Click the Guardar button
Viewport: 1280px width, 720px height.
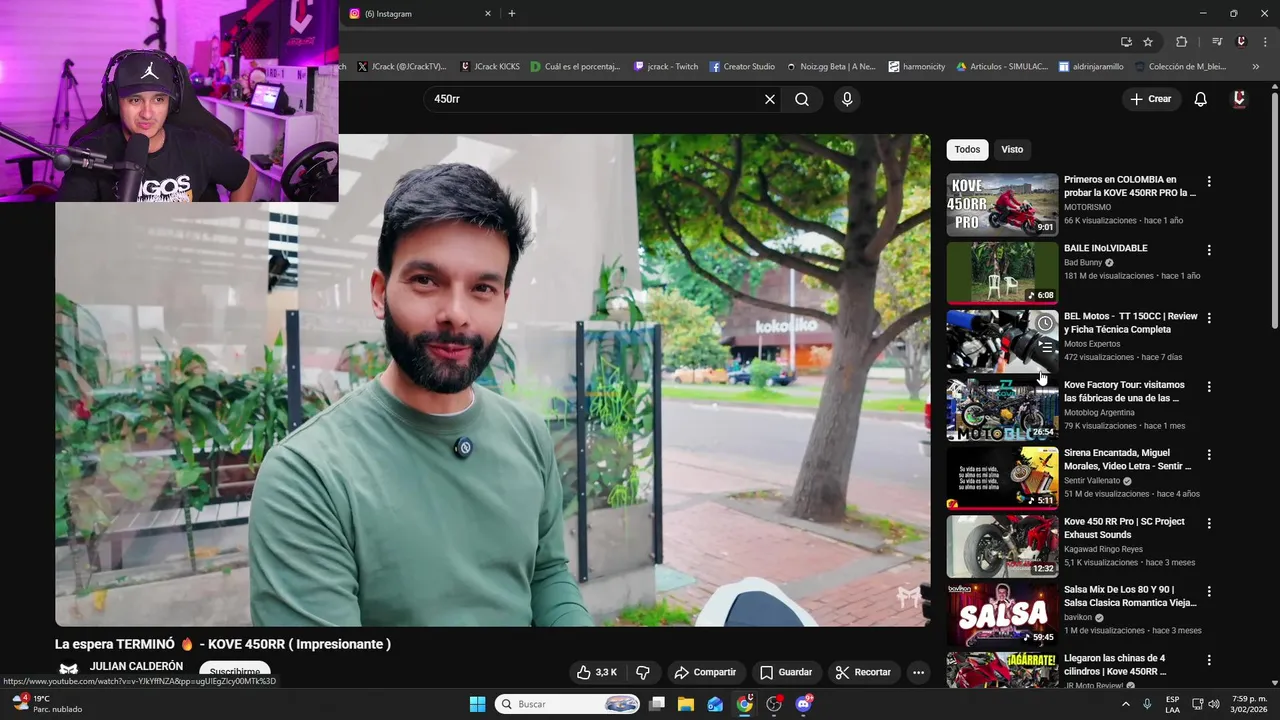tap(786, 672)
